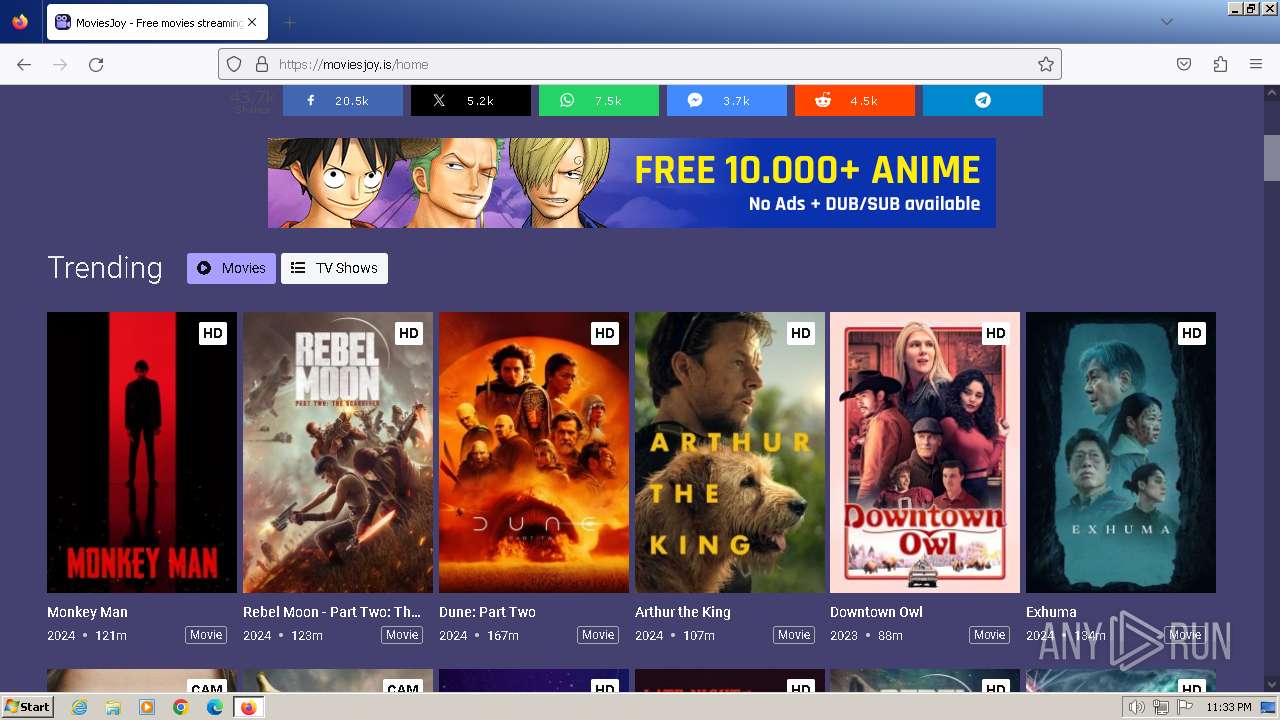1280x720 pixels.
Task: Open the Dune: Part Two poster
Action: pos(534,452)
